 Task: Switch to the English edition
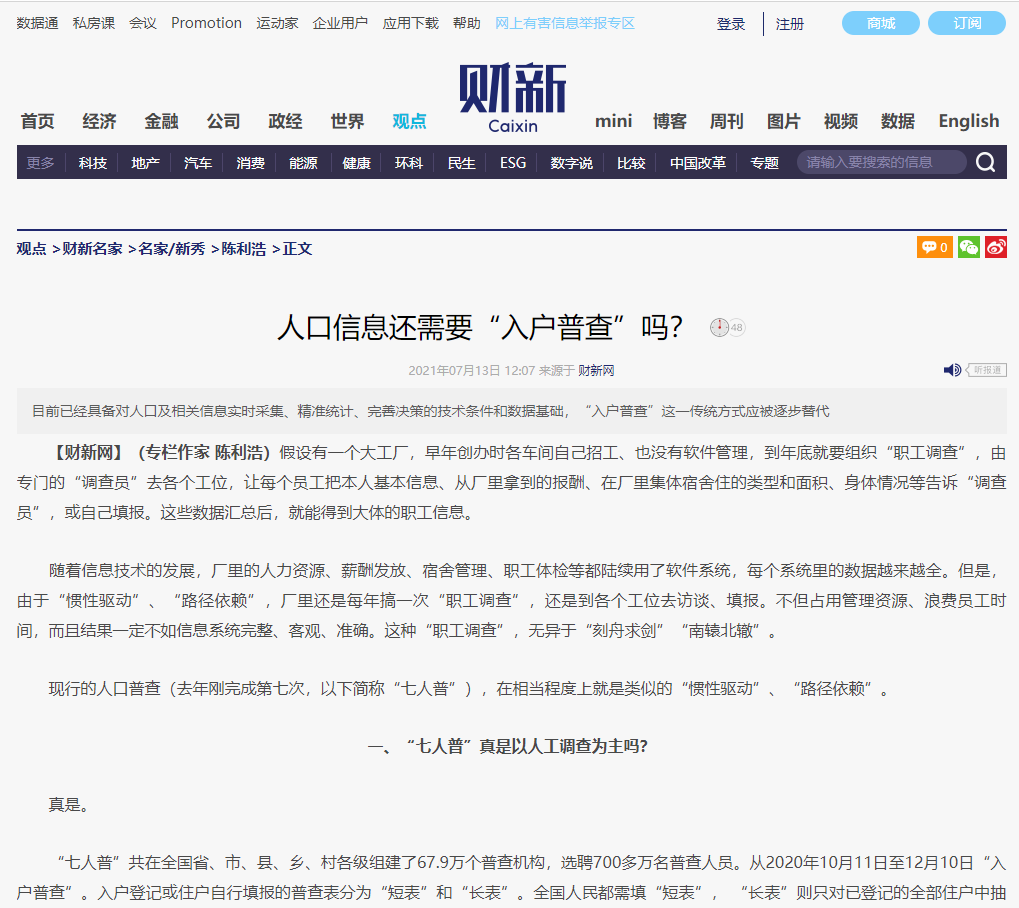point(968,121)
